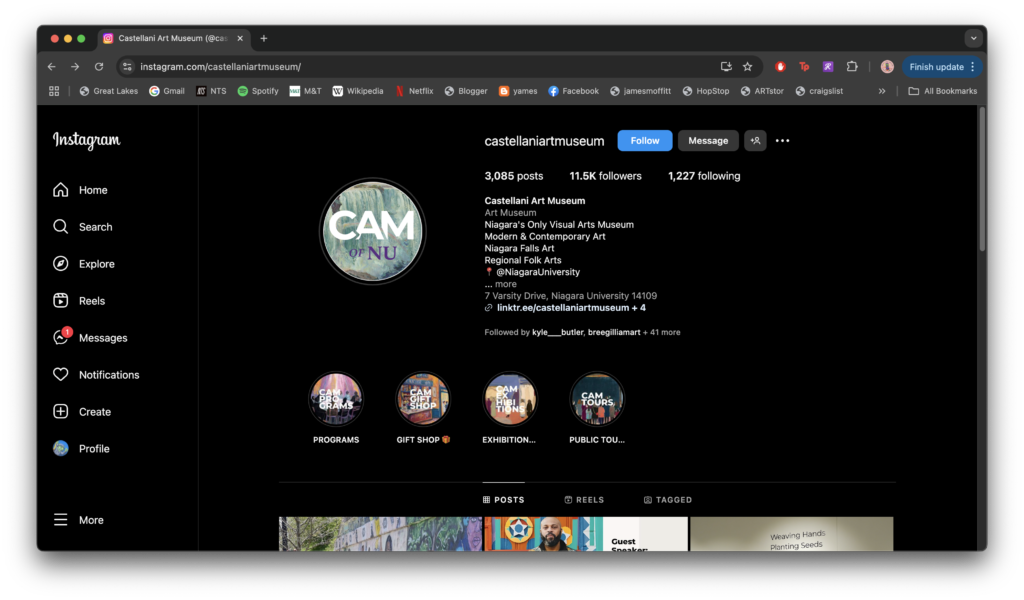Click the Finish update button
Viewport: 1024px width, 600px height.
[x=942, y=67]
